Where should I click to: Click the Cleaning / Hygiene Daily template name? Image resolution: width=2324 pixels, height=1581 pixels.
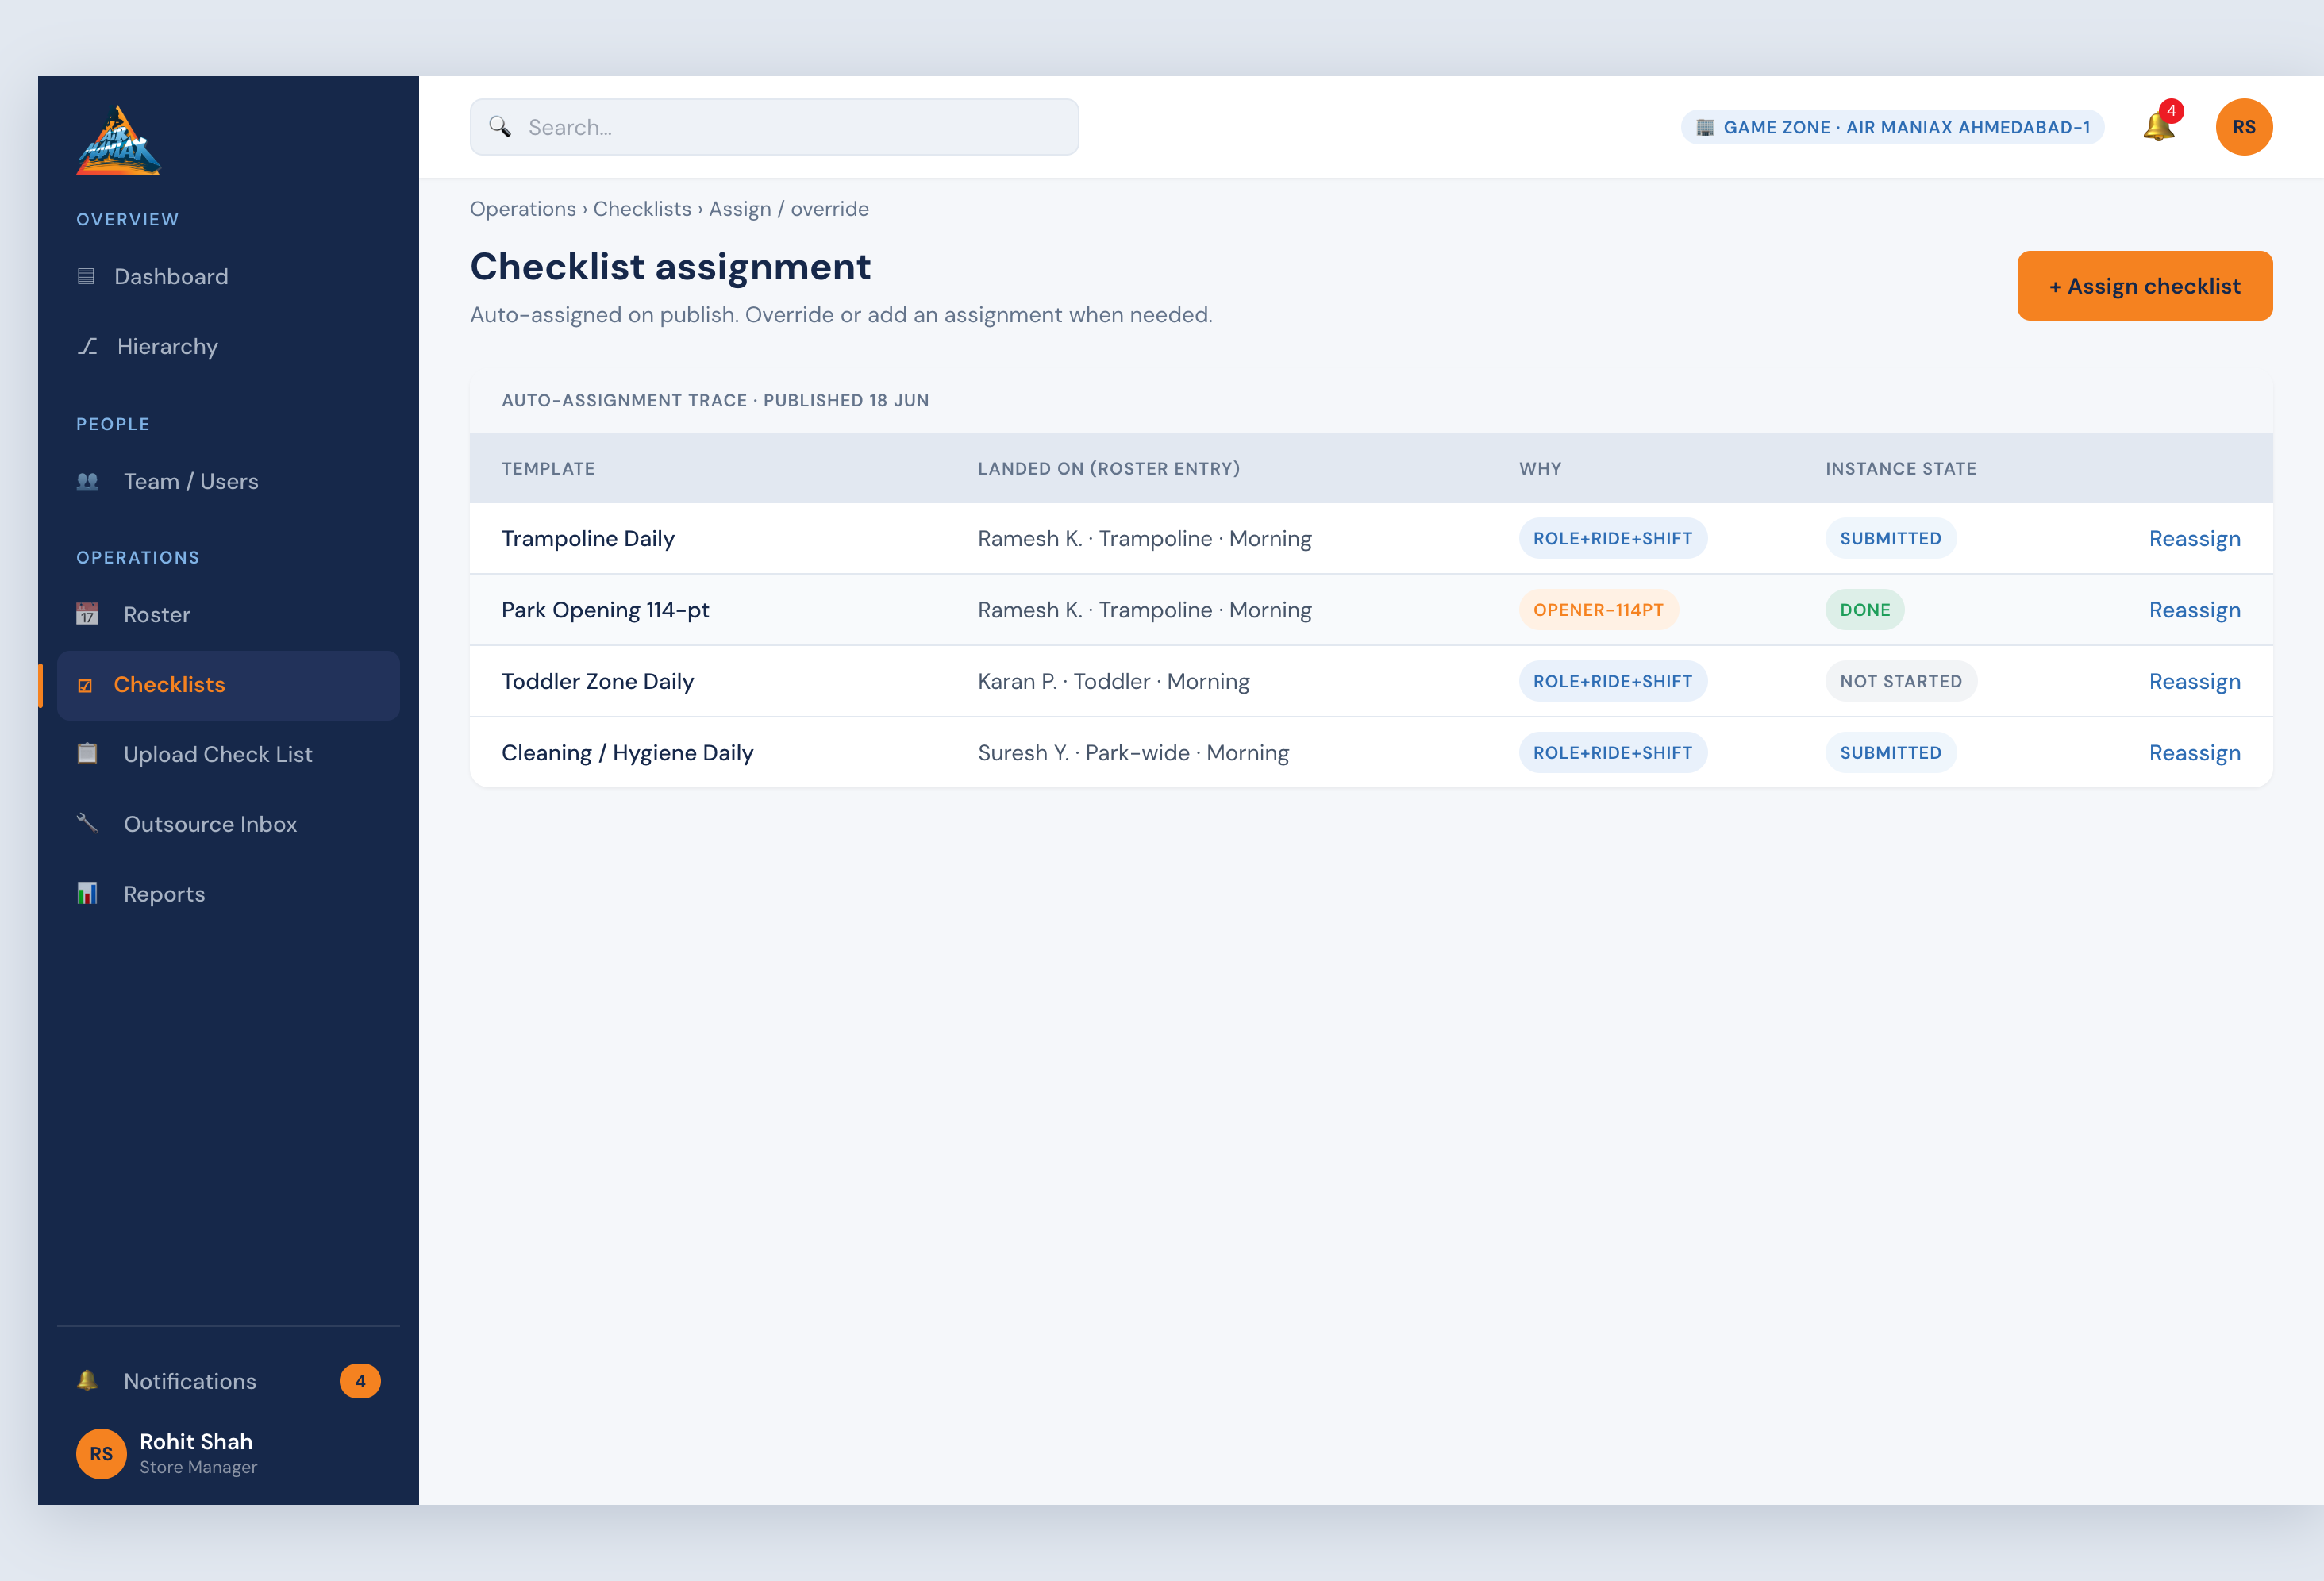(x=627, y=753)
